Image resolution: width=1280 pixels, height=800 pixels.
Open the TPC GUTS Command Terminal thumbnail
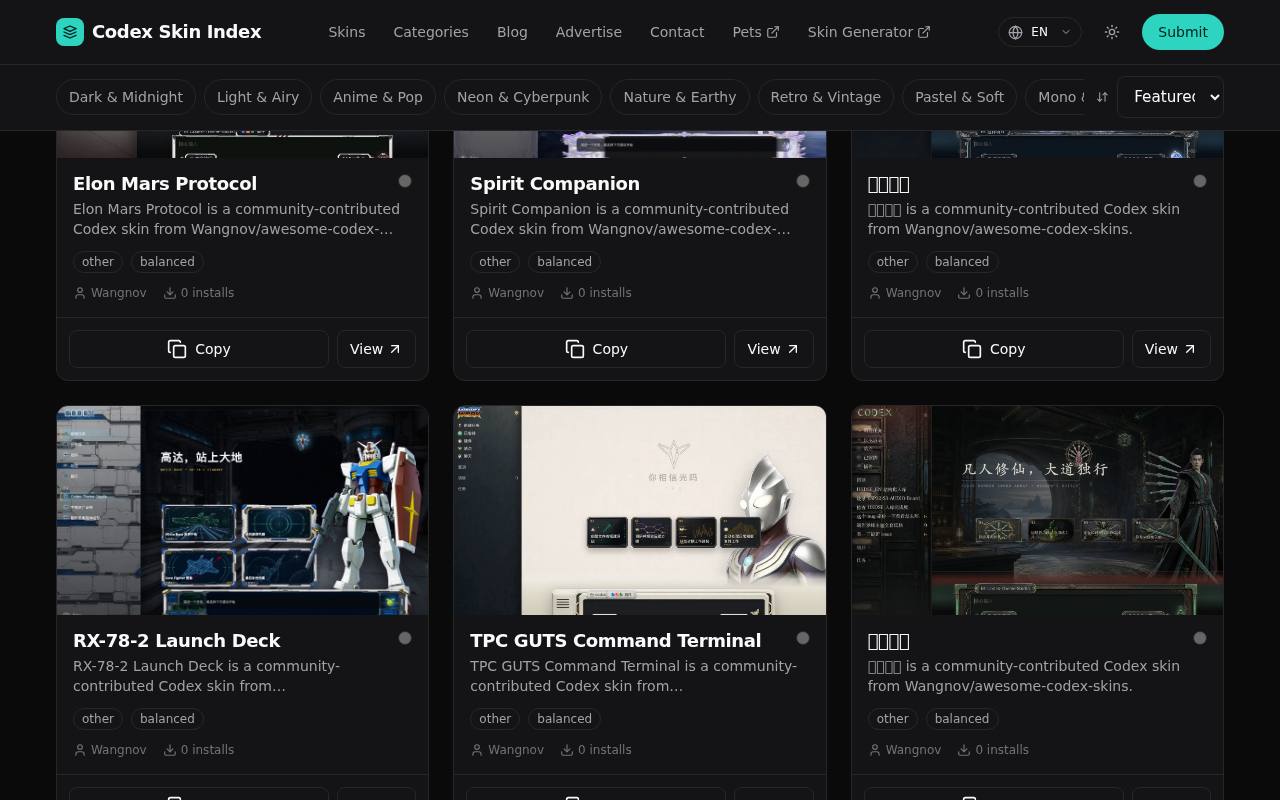click(640, 510)
